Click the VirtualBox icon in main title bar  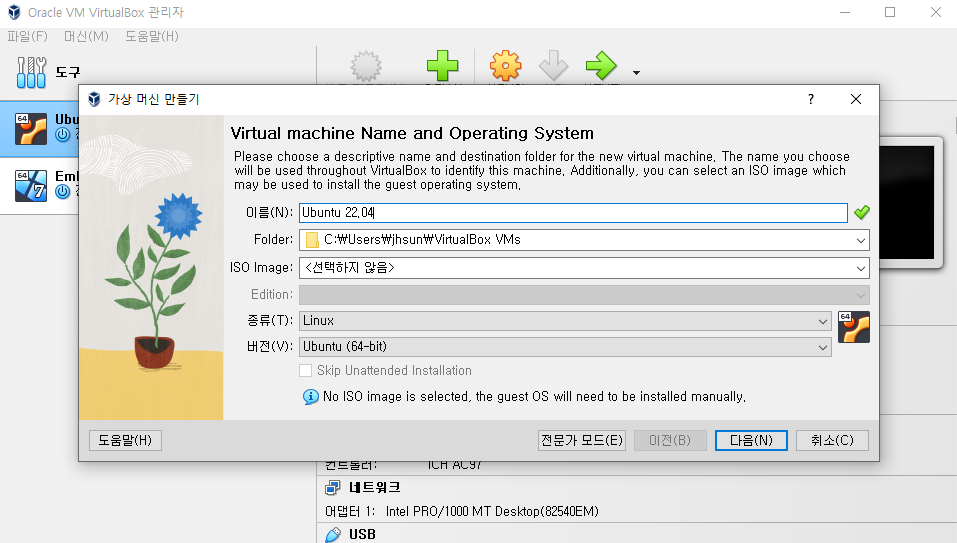[14, 12]
